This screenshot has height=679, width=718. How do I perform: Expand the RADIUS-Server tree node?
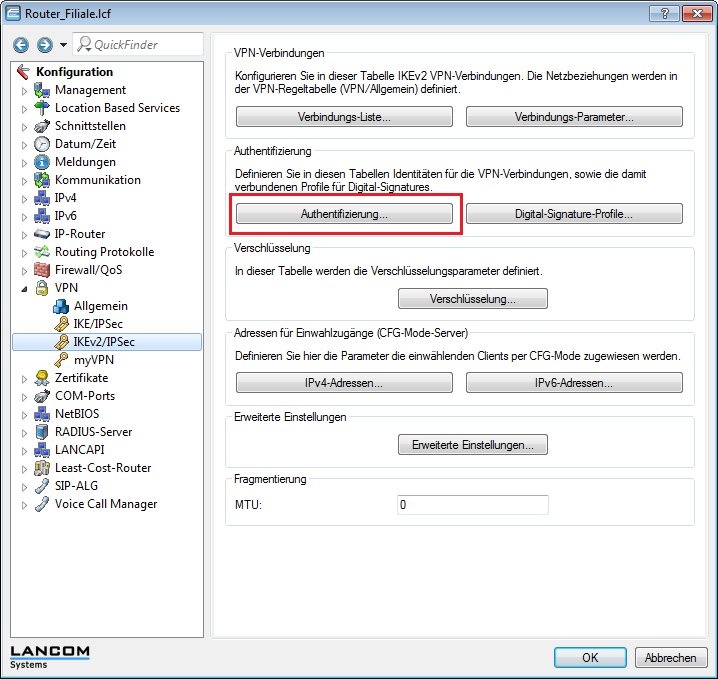25,432
